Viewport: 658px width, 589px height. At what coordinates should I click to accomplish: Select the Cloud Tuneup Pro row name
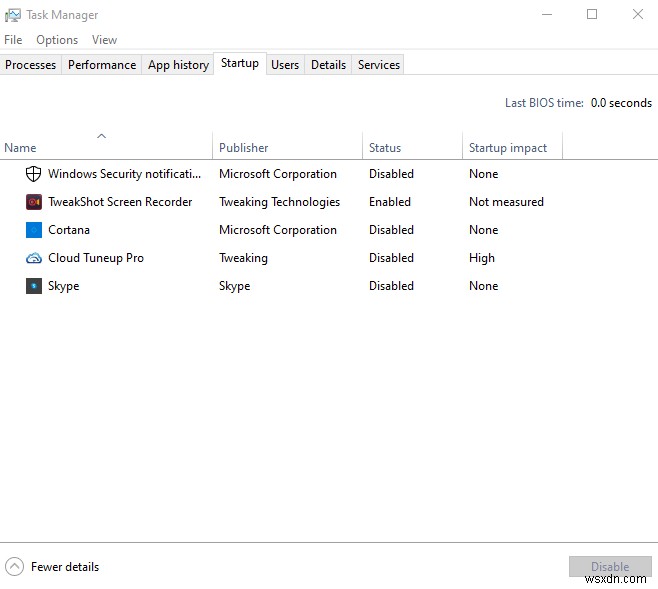(96, 258)
